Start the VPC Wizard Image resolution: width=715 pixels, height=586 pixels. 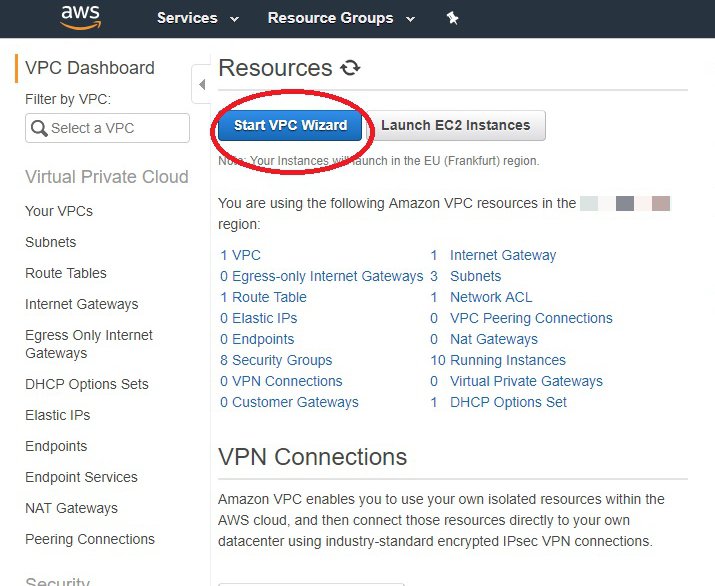point(290,125)
